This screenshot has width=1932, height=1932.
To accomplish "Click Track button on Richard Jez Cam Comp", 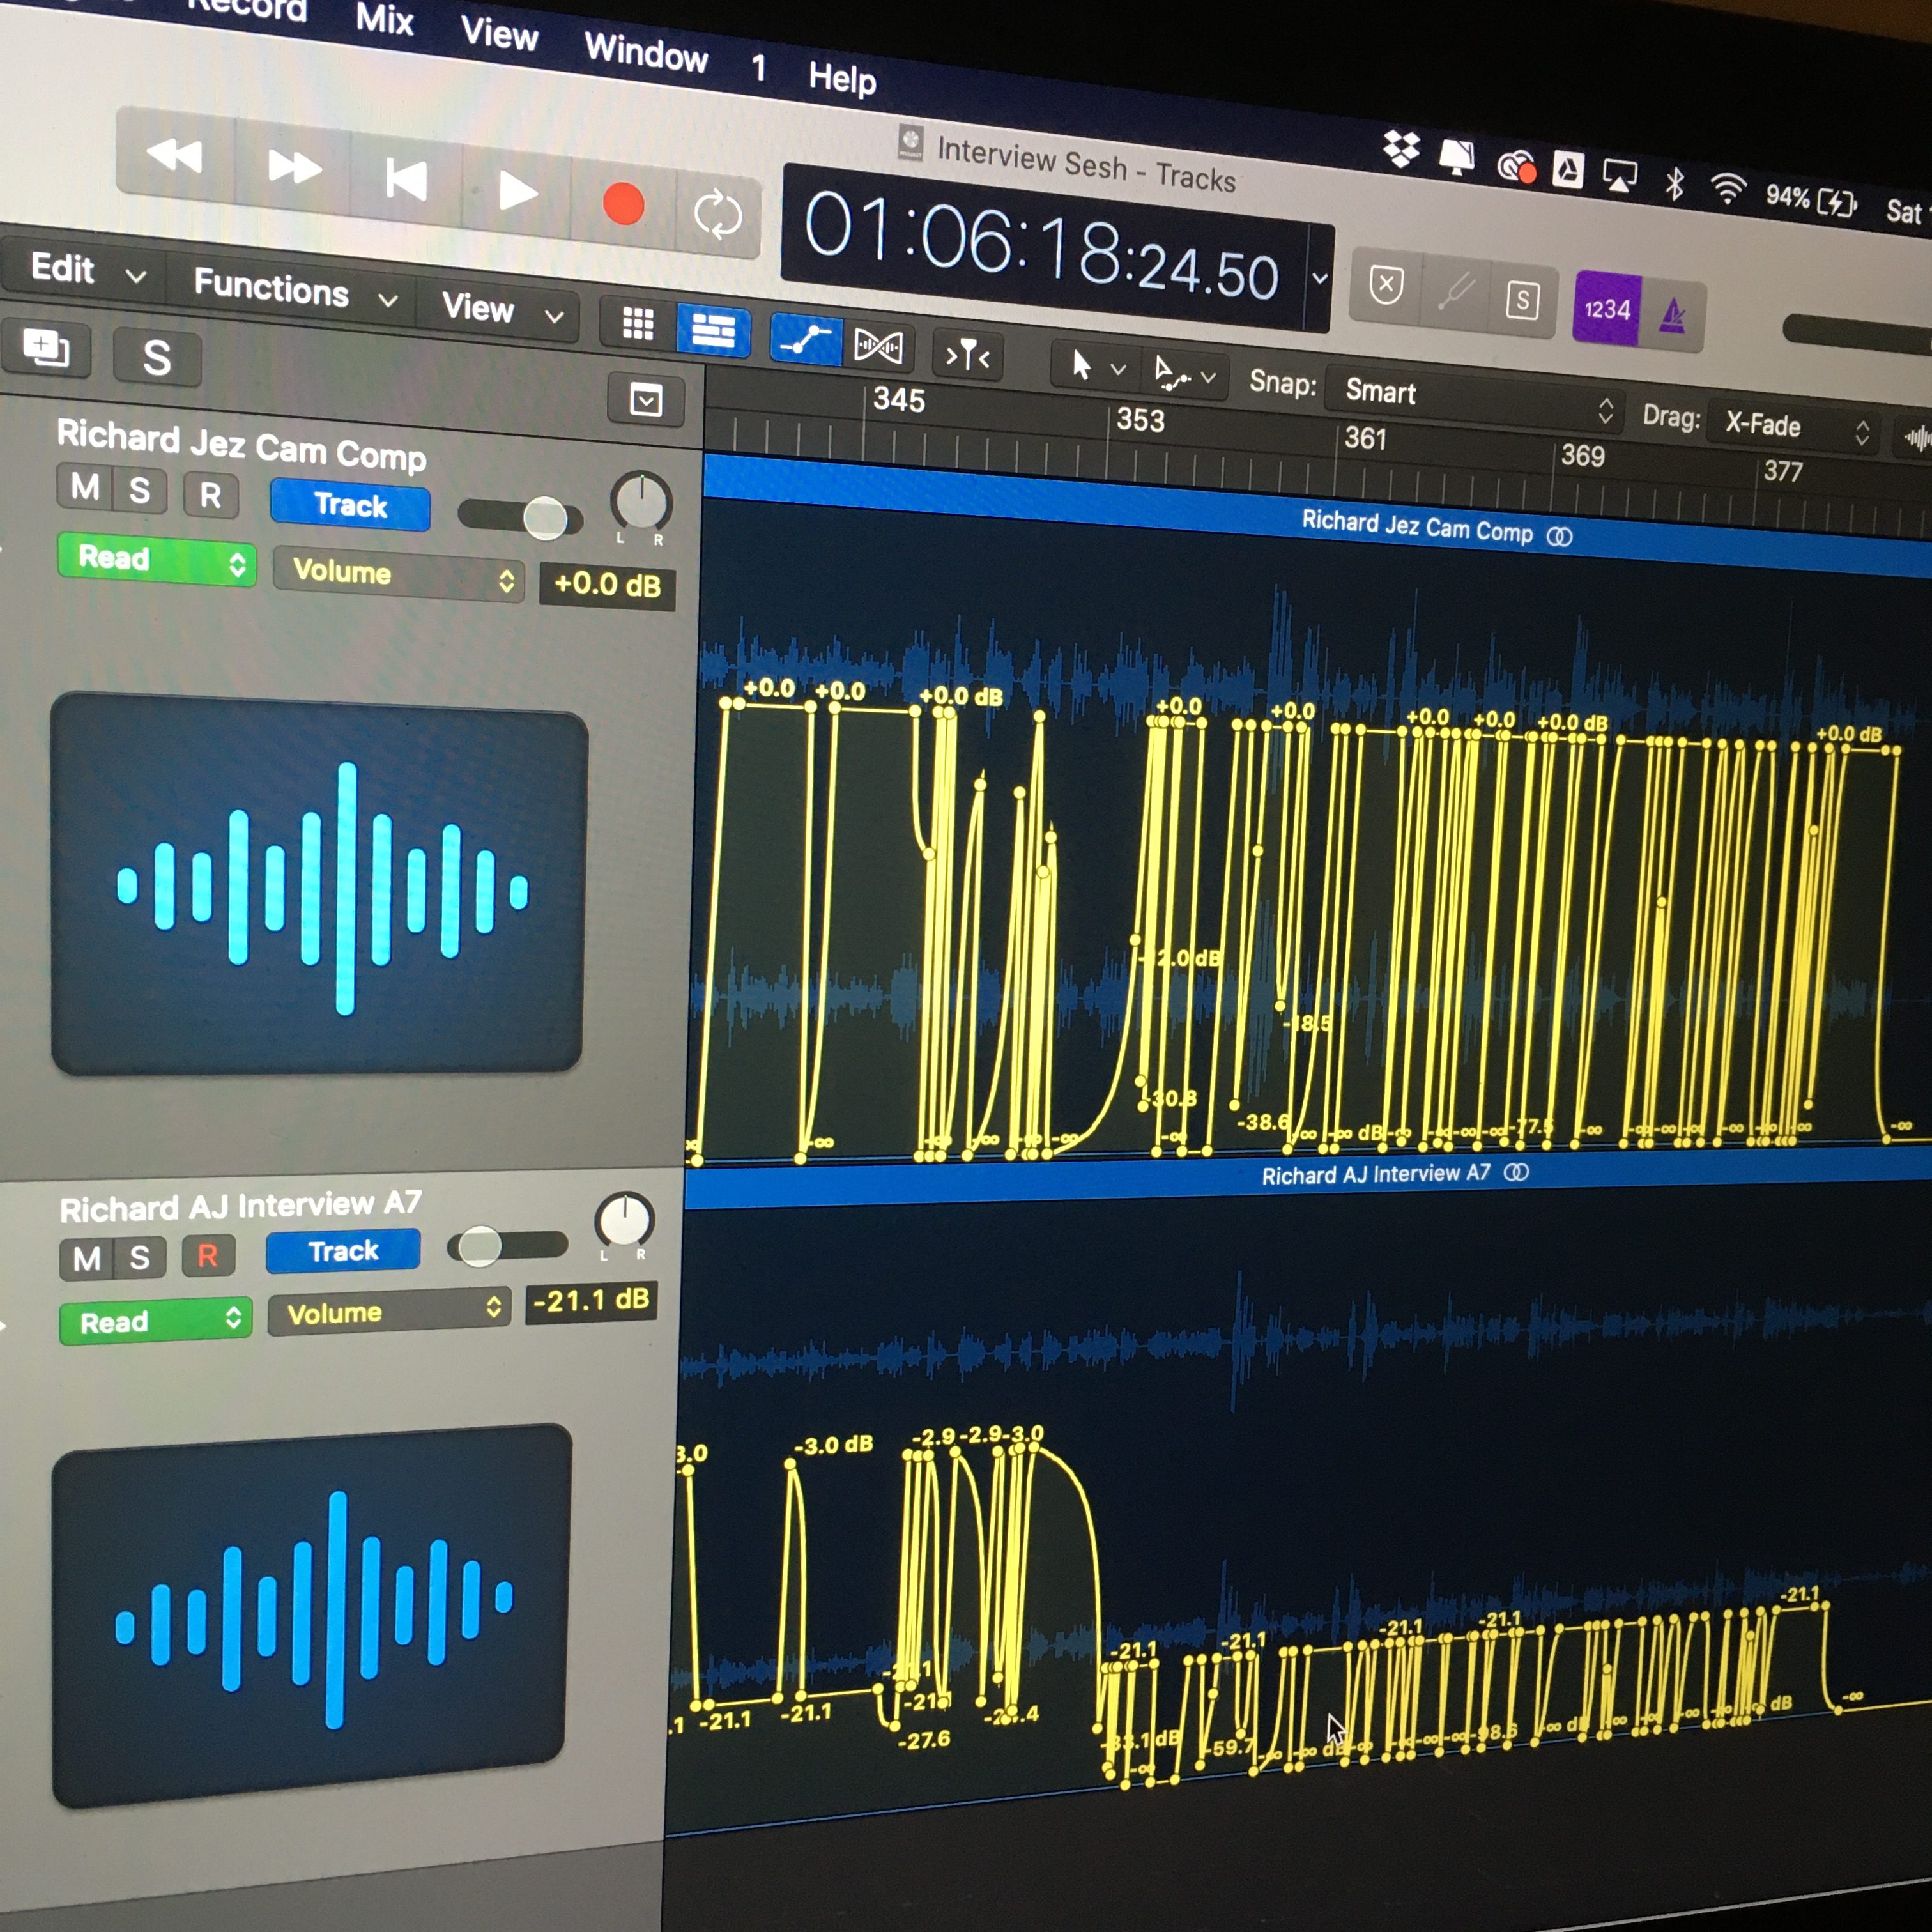I will point(350,505).
